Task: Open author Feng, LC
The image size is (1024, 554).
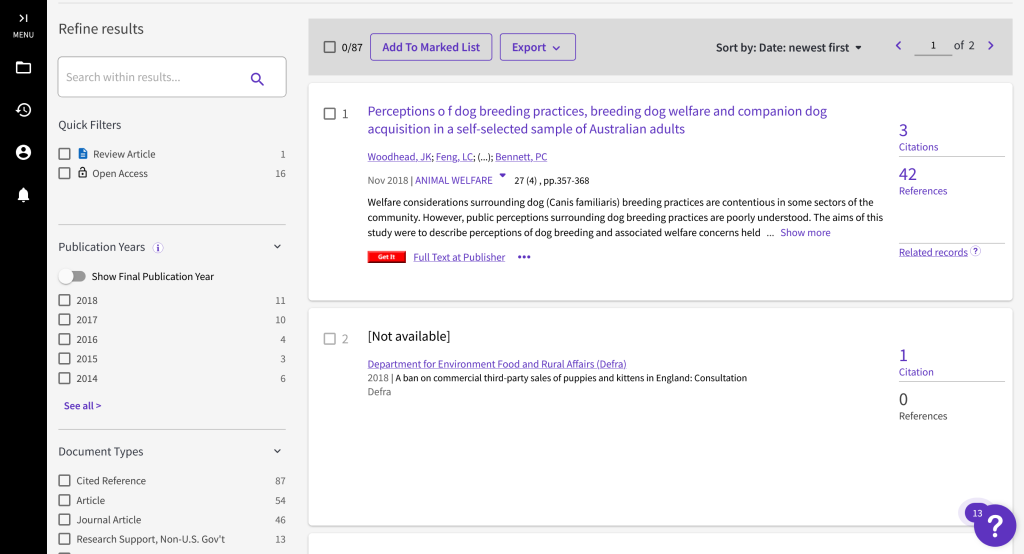Action: click(x=455, y=157)
